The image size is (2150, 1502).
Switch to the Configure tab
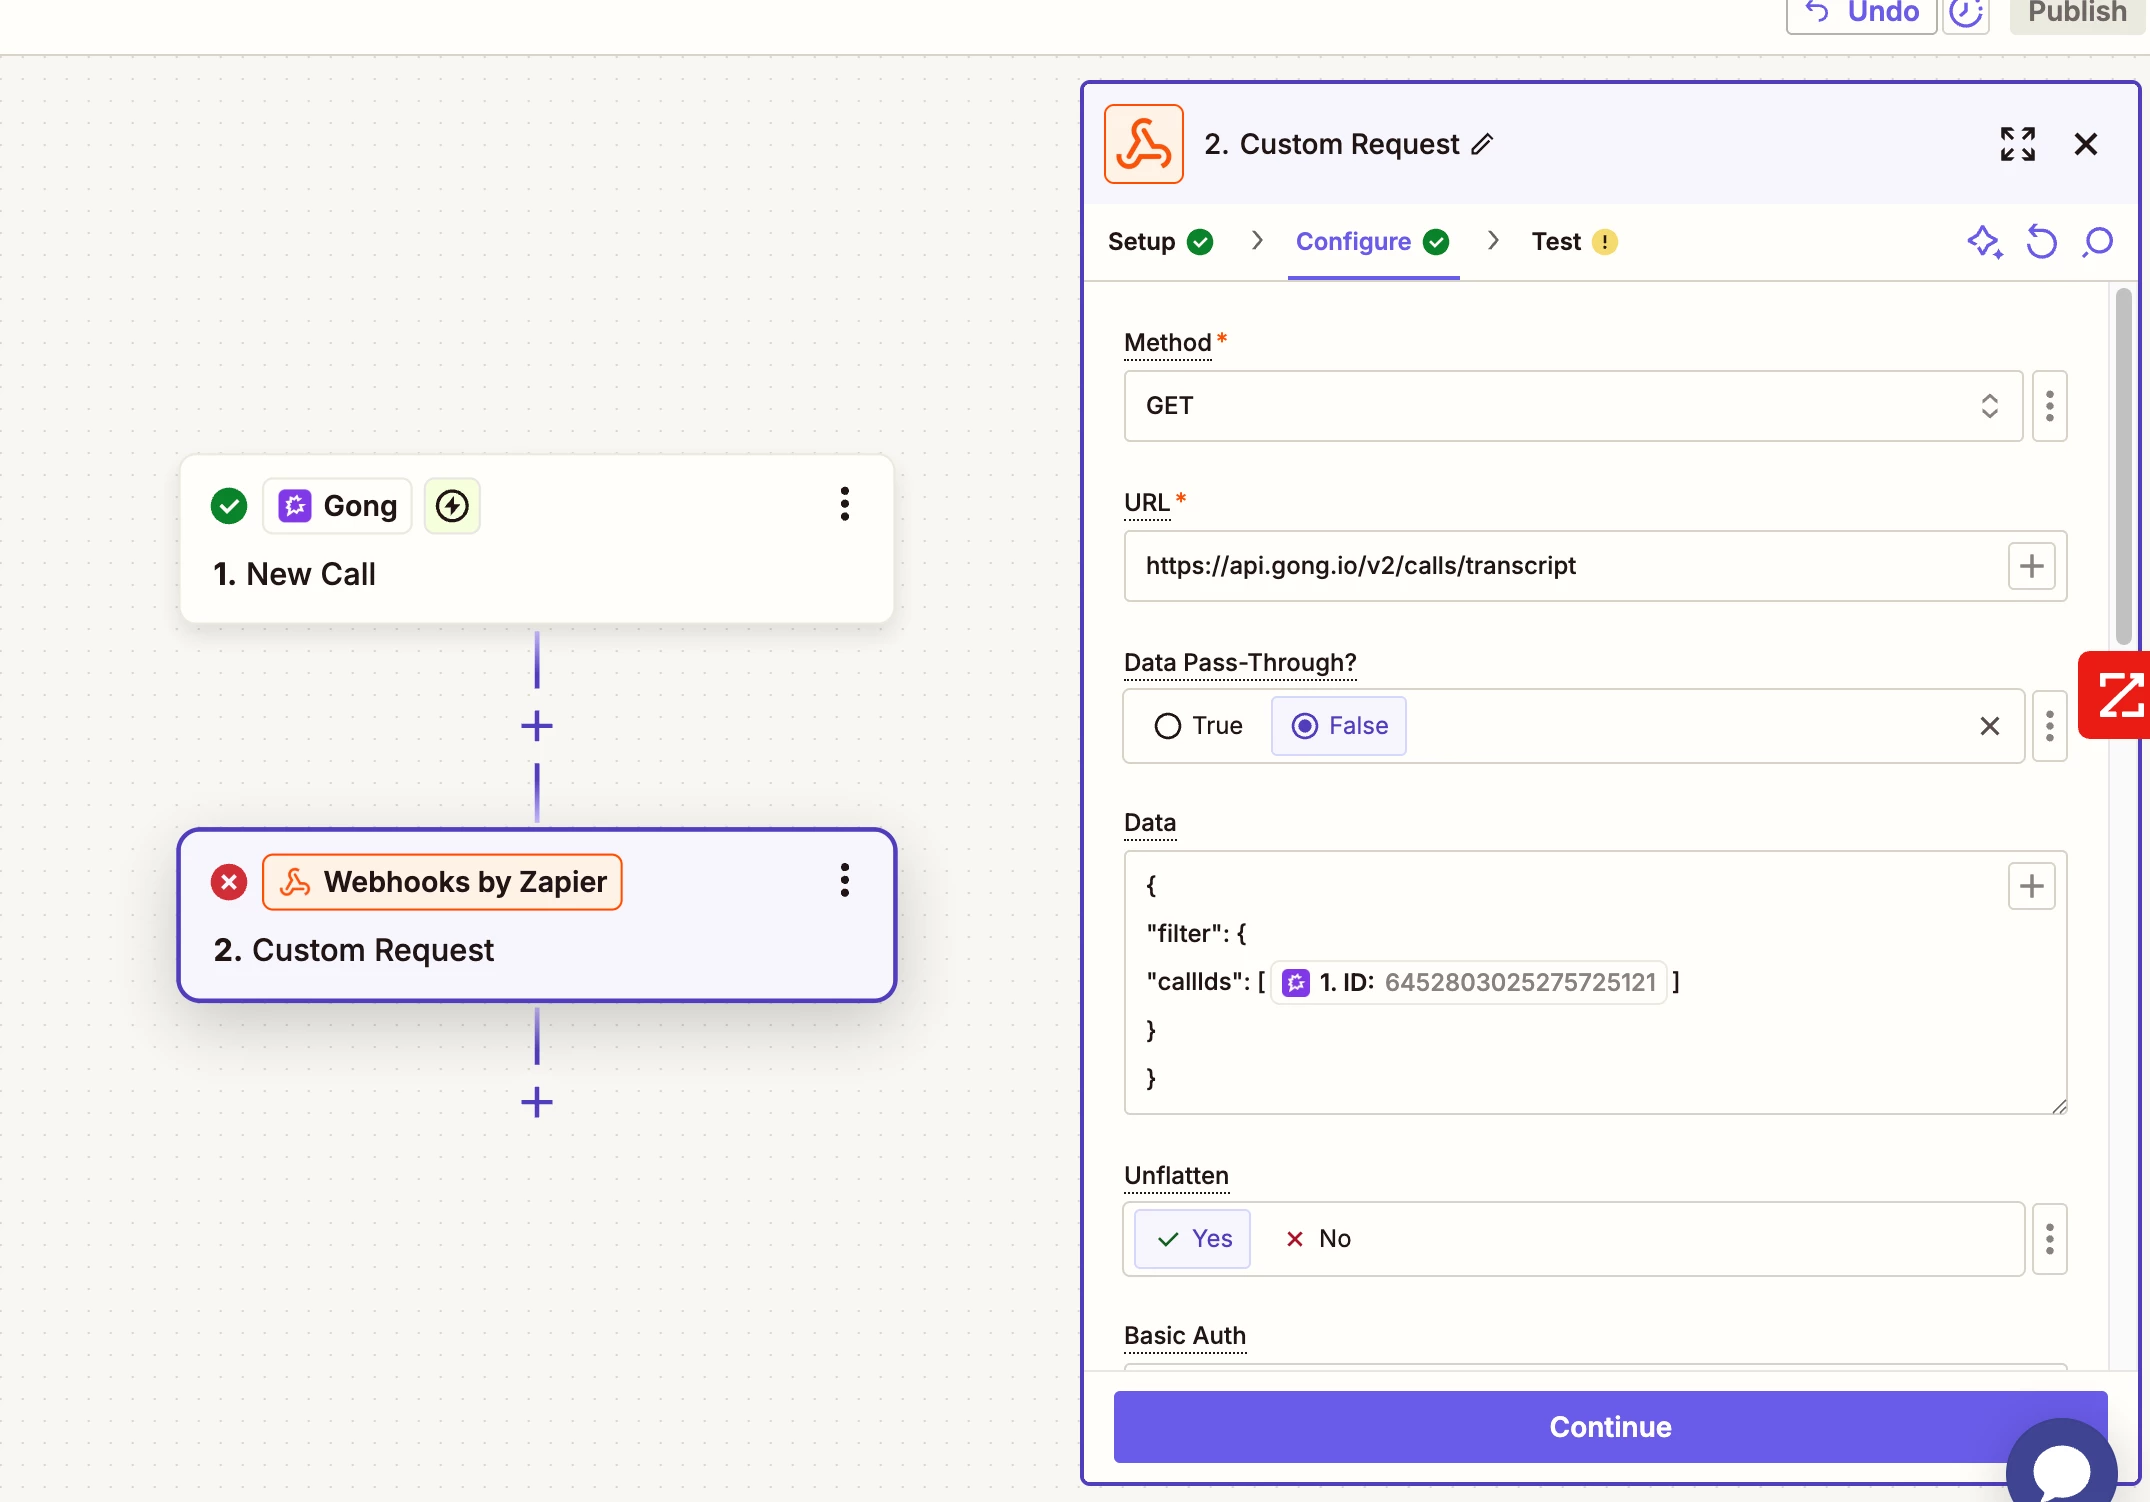coord(1372,242)
